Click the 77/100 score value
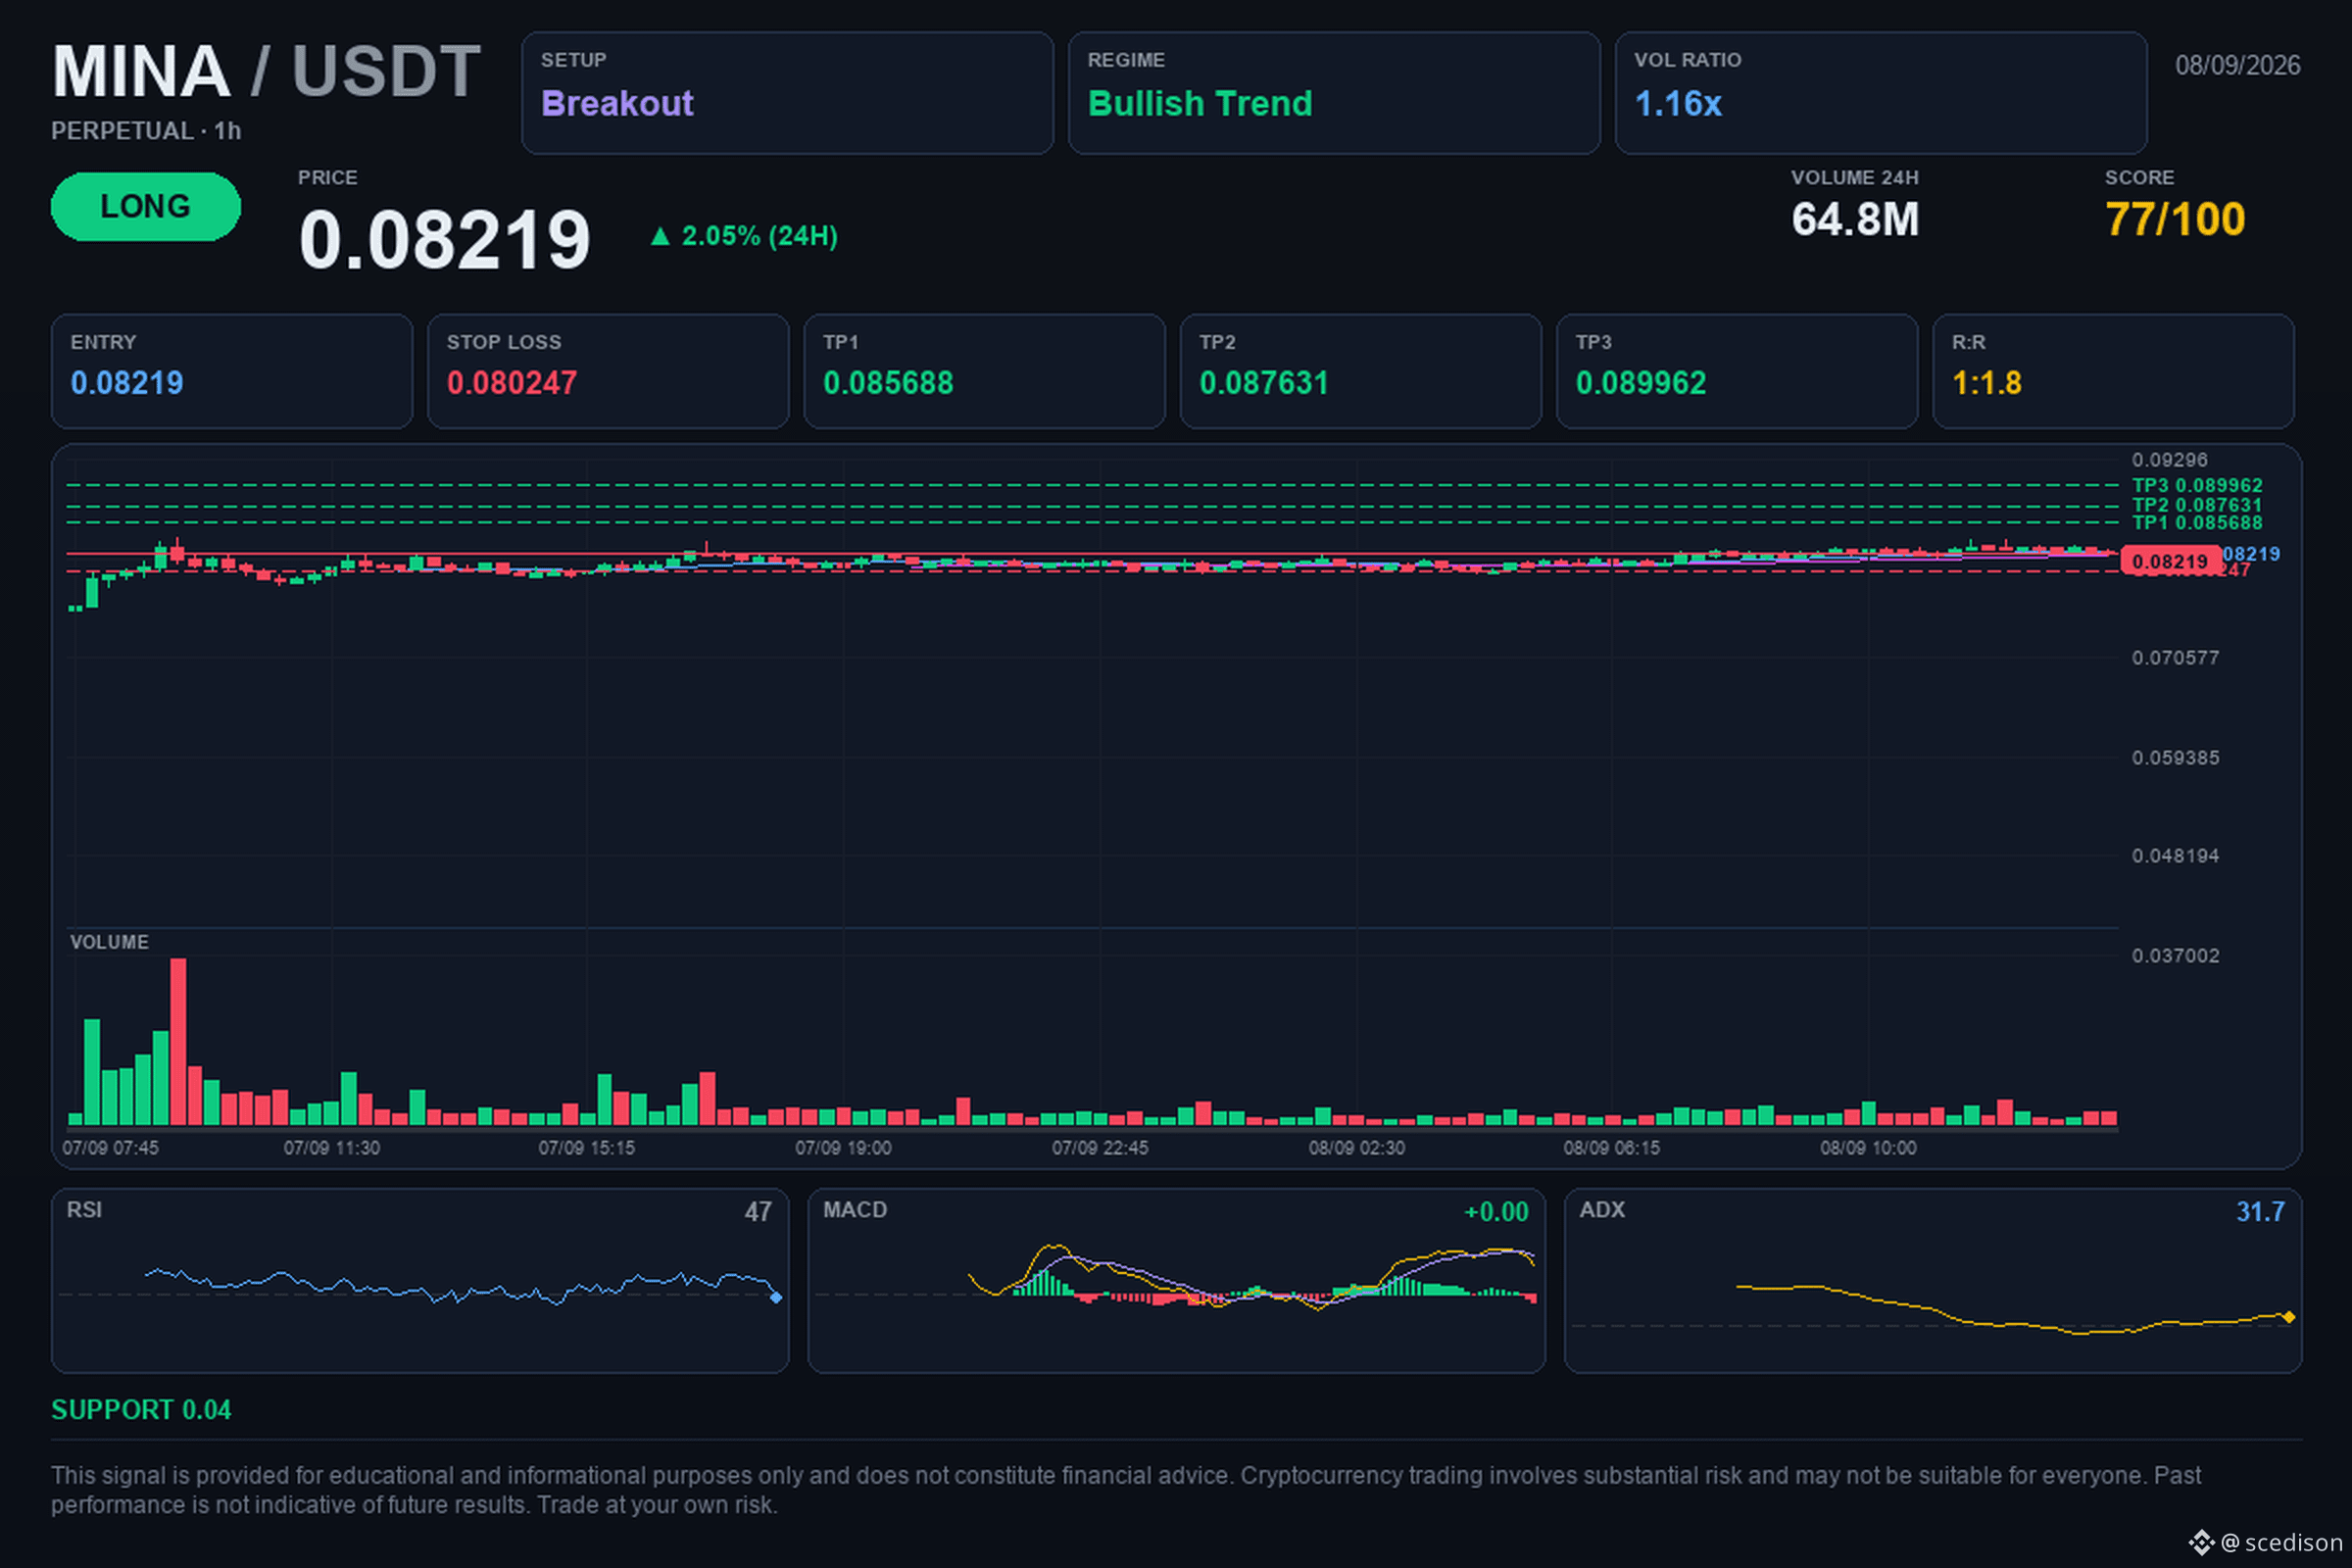Image resolution: width=2352 pixels, height=1568 pixels. [x=2175, y=219]
